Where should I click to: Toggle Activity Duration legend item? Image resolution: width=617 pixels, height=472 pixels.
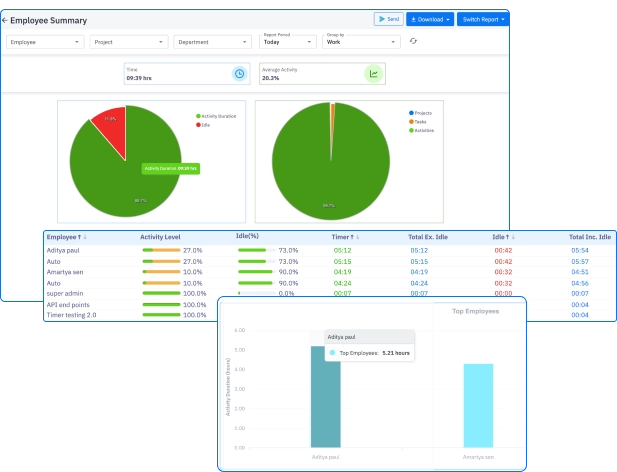(216, 116)
